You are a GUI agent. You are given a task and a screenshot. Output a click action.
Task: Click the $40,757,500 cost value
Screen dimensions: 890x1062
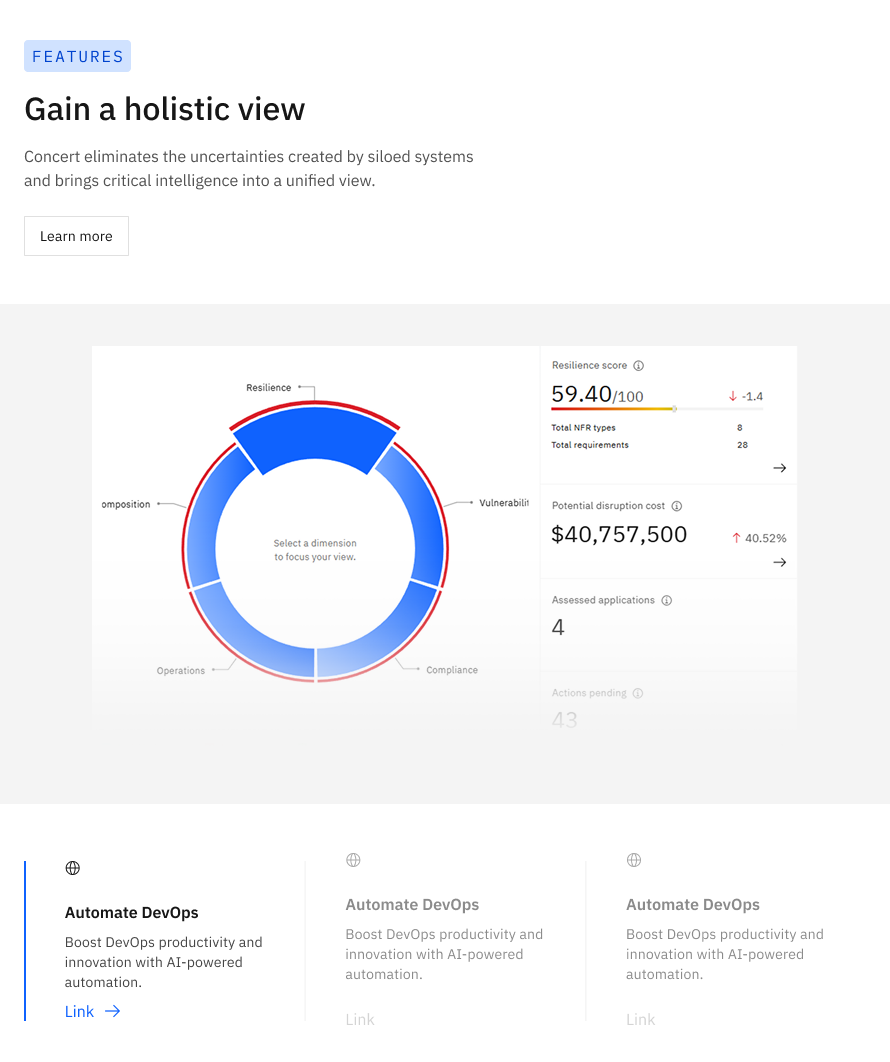coord(619,534)
